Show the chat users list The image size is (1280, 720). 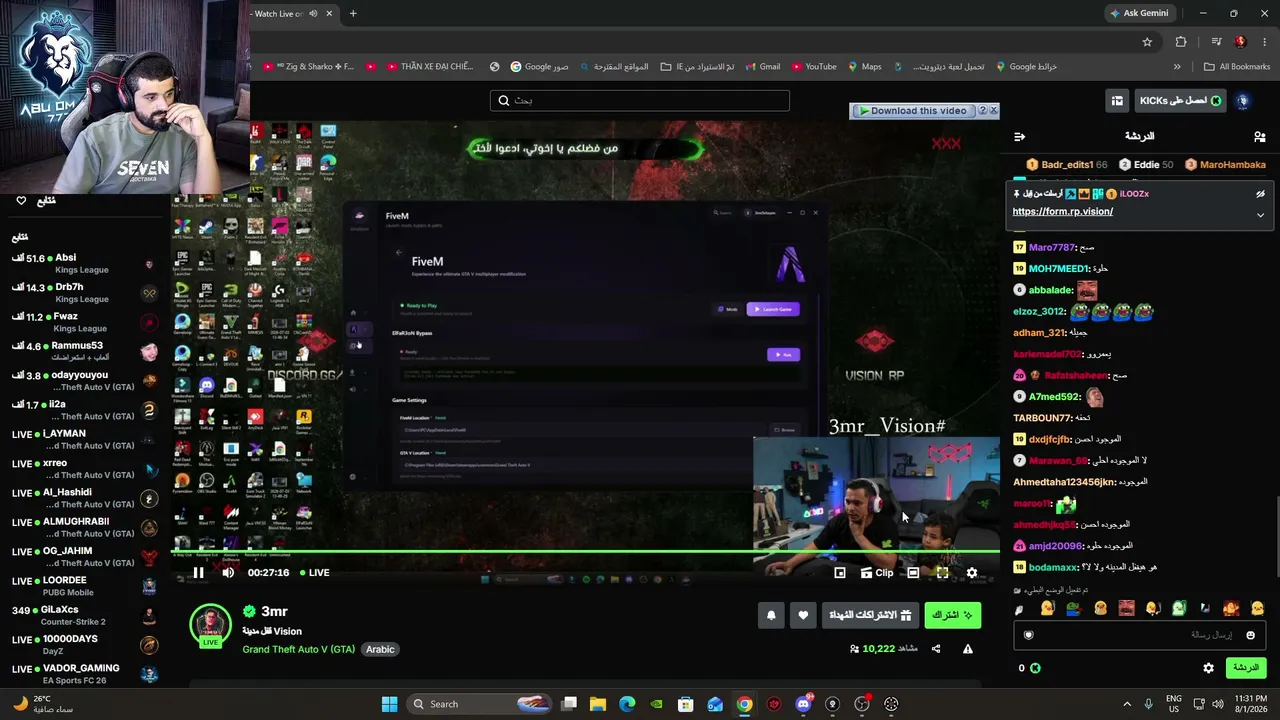point(1259,136)
